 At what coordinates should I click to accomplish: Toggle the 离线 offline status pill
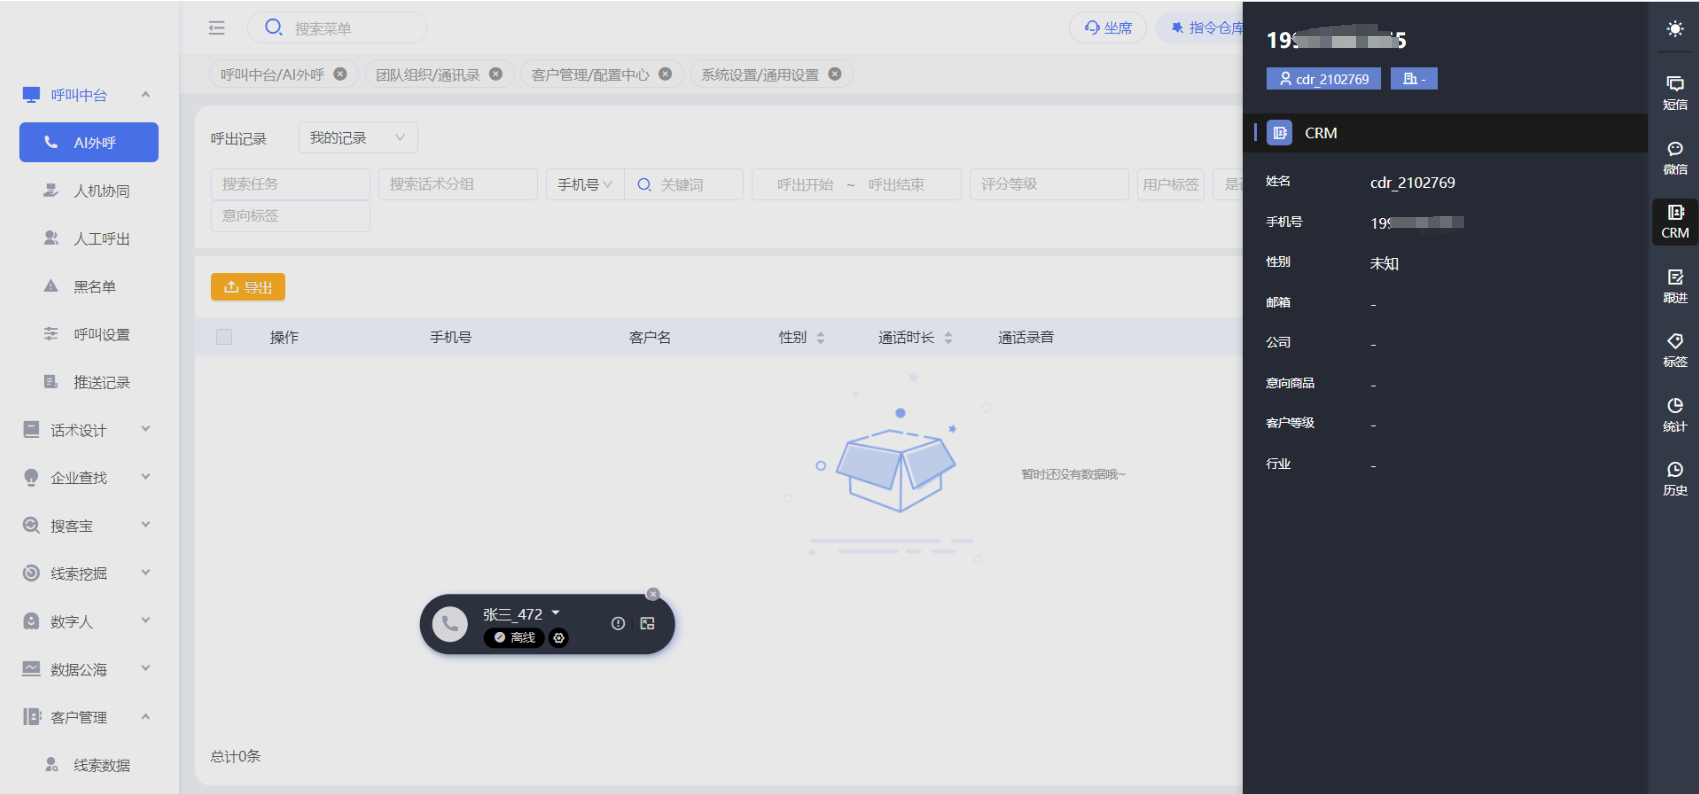(514, 638)
